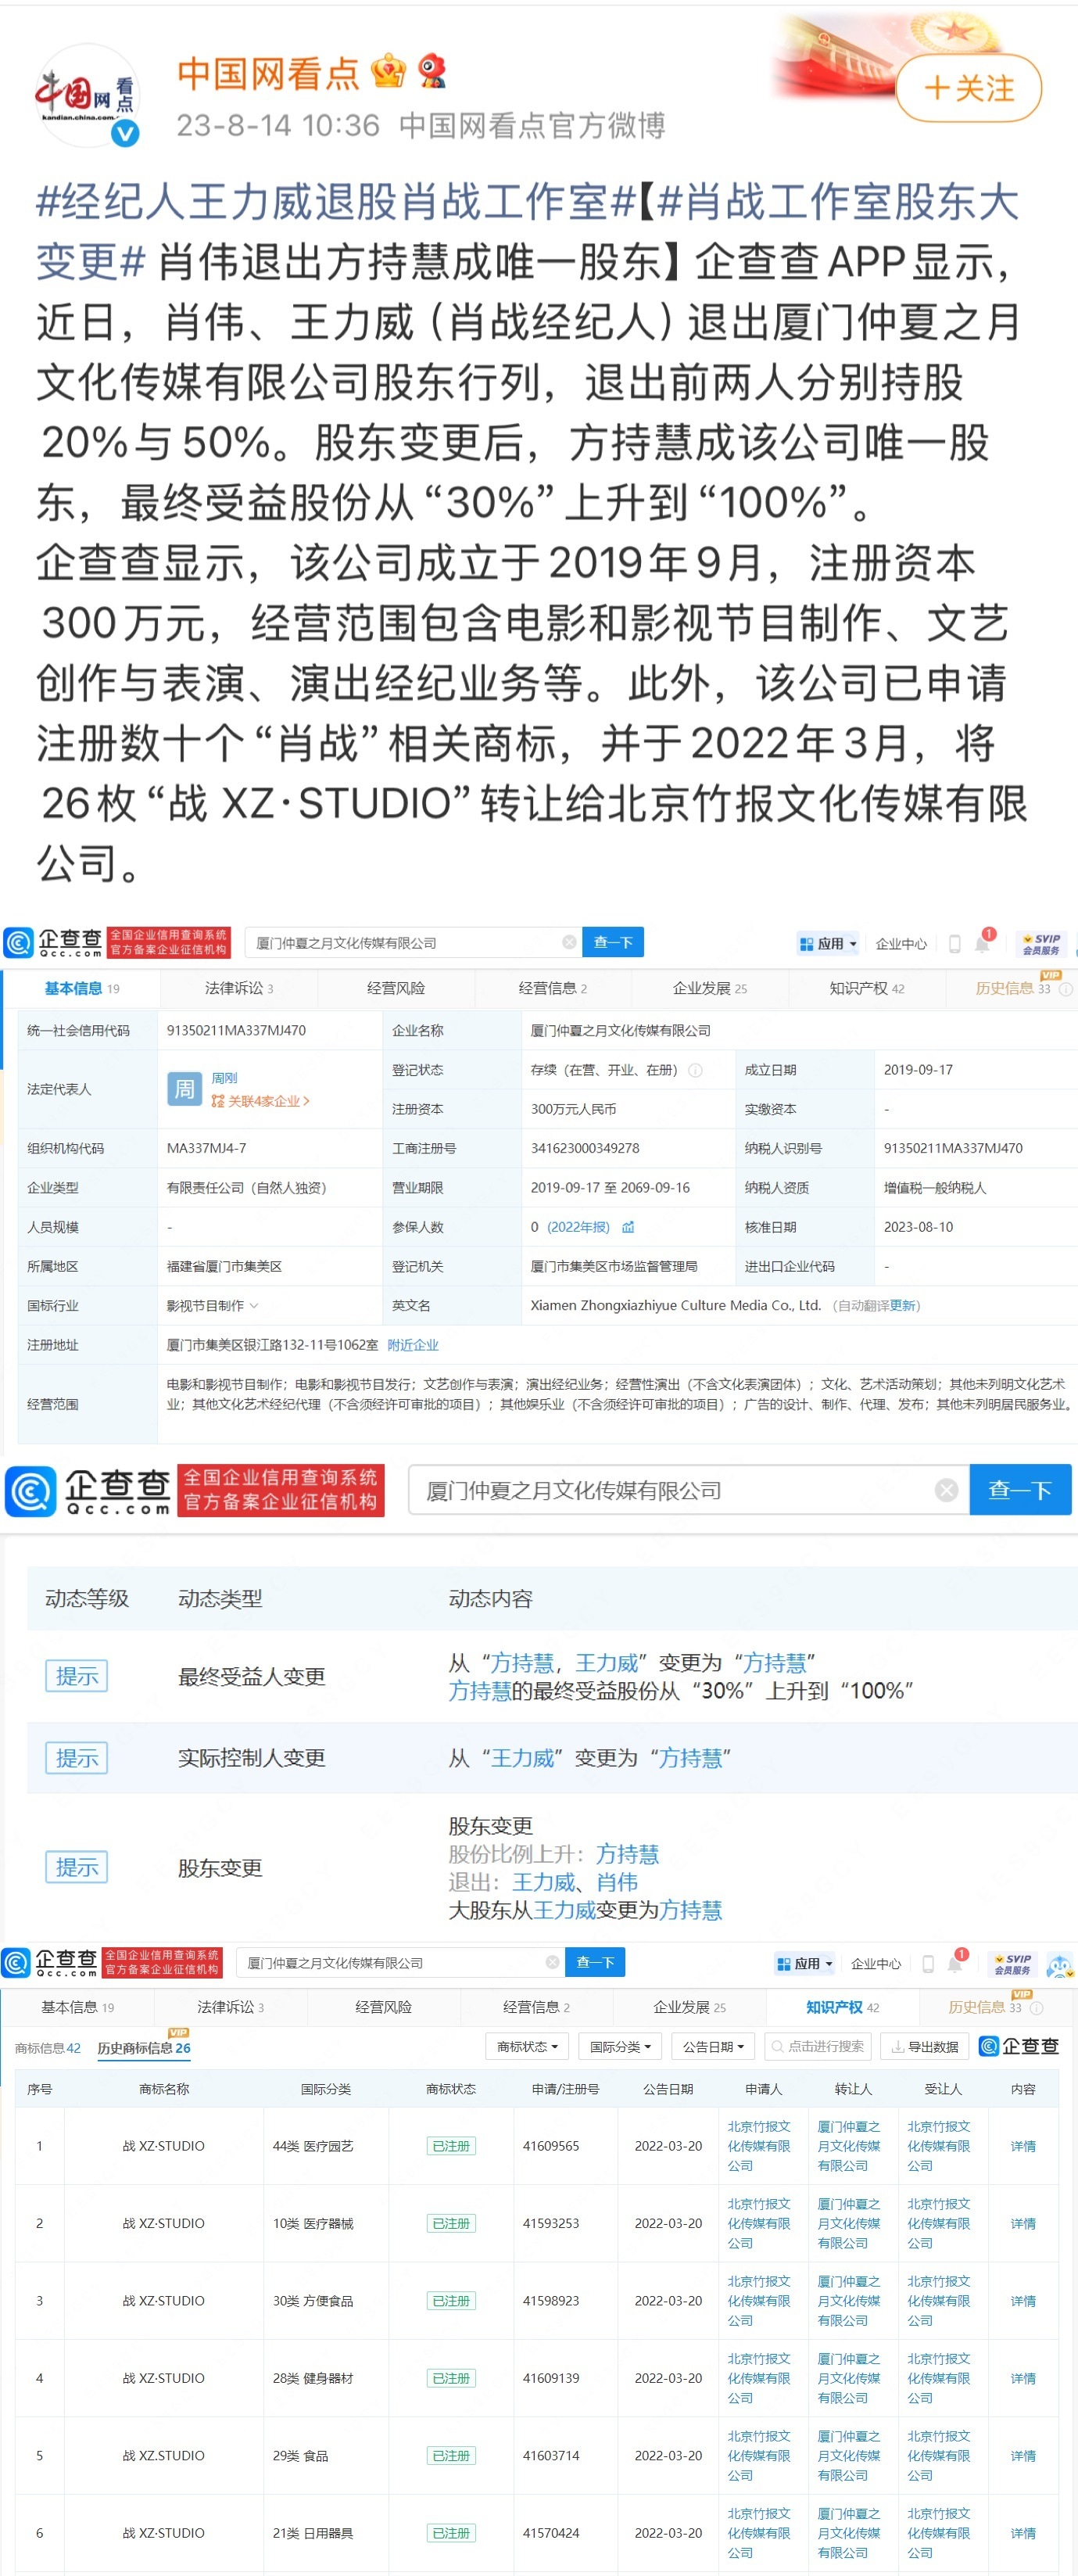Click the phone icon above the trademark panel
The width and height of the screenshot is (1078, 2576).
click(928, 1963)
